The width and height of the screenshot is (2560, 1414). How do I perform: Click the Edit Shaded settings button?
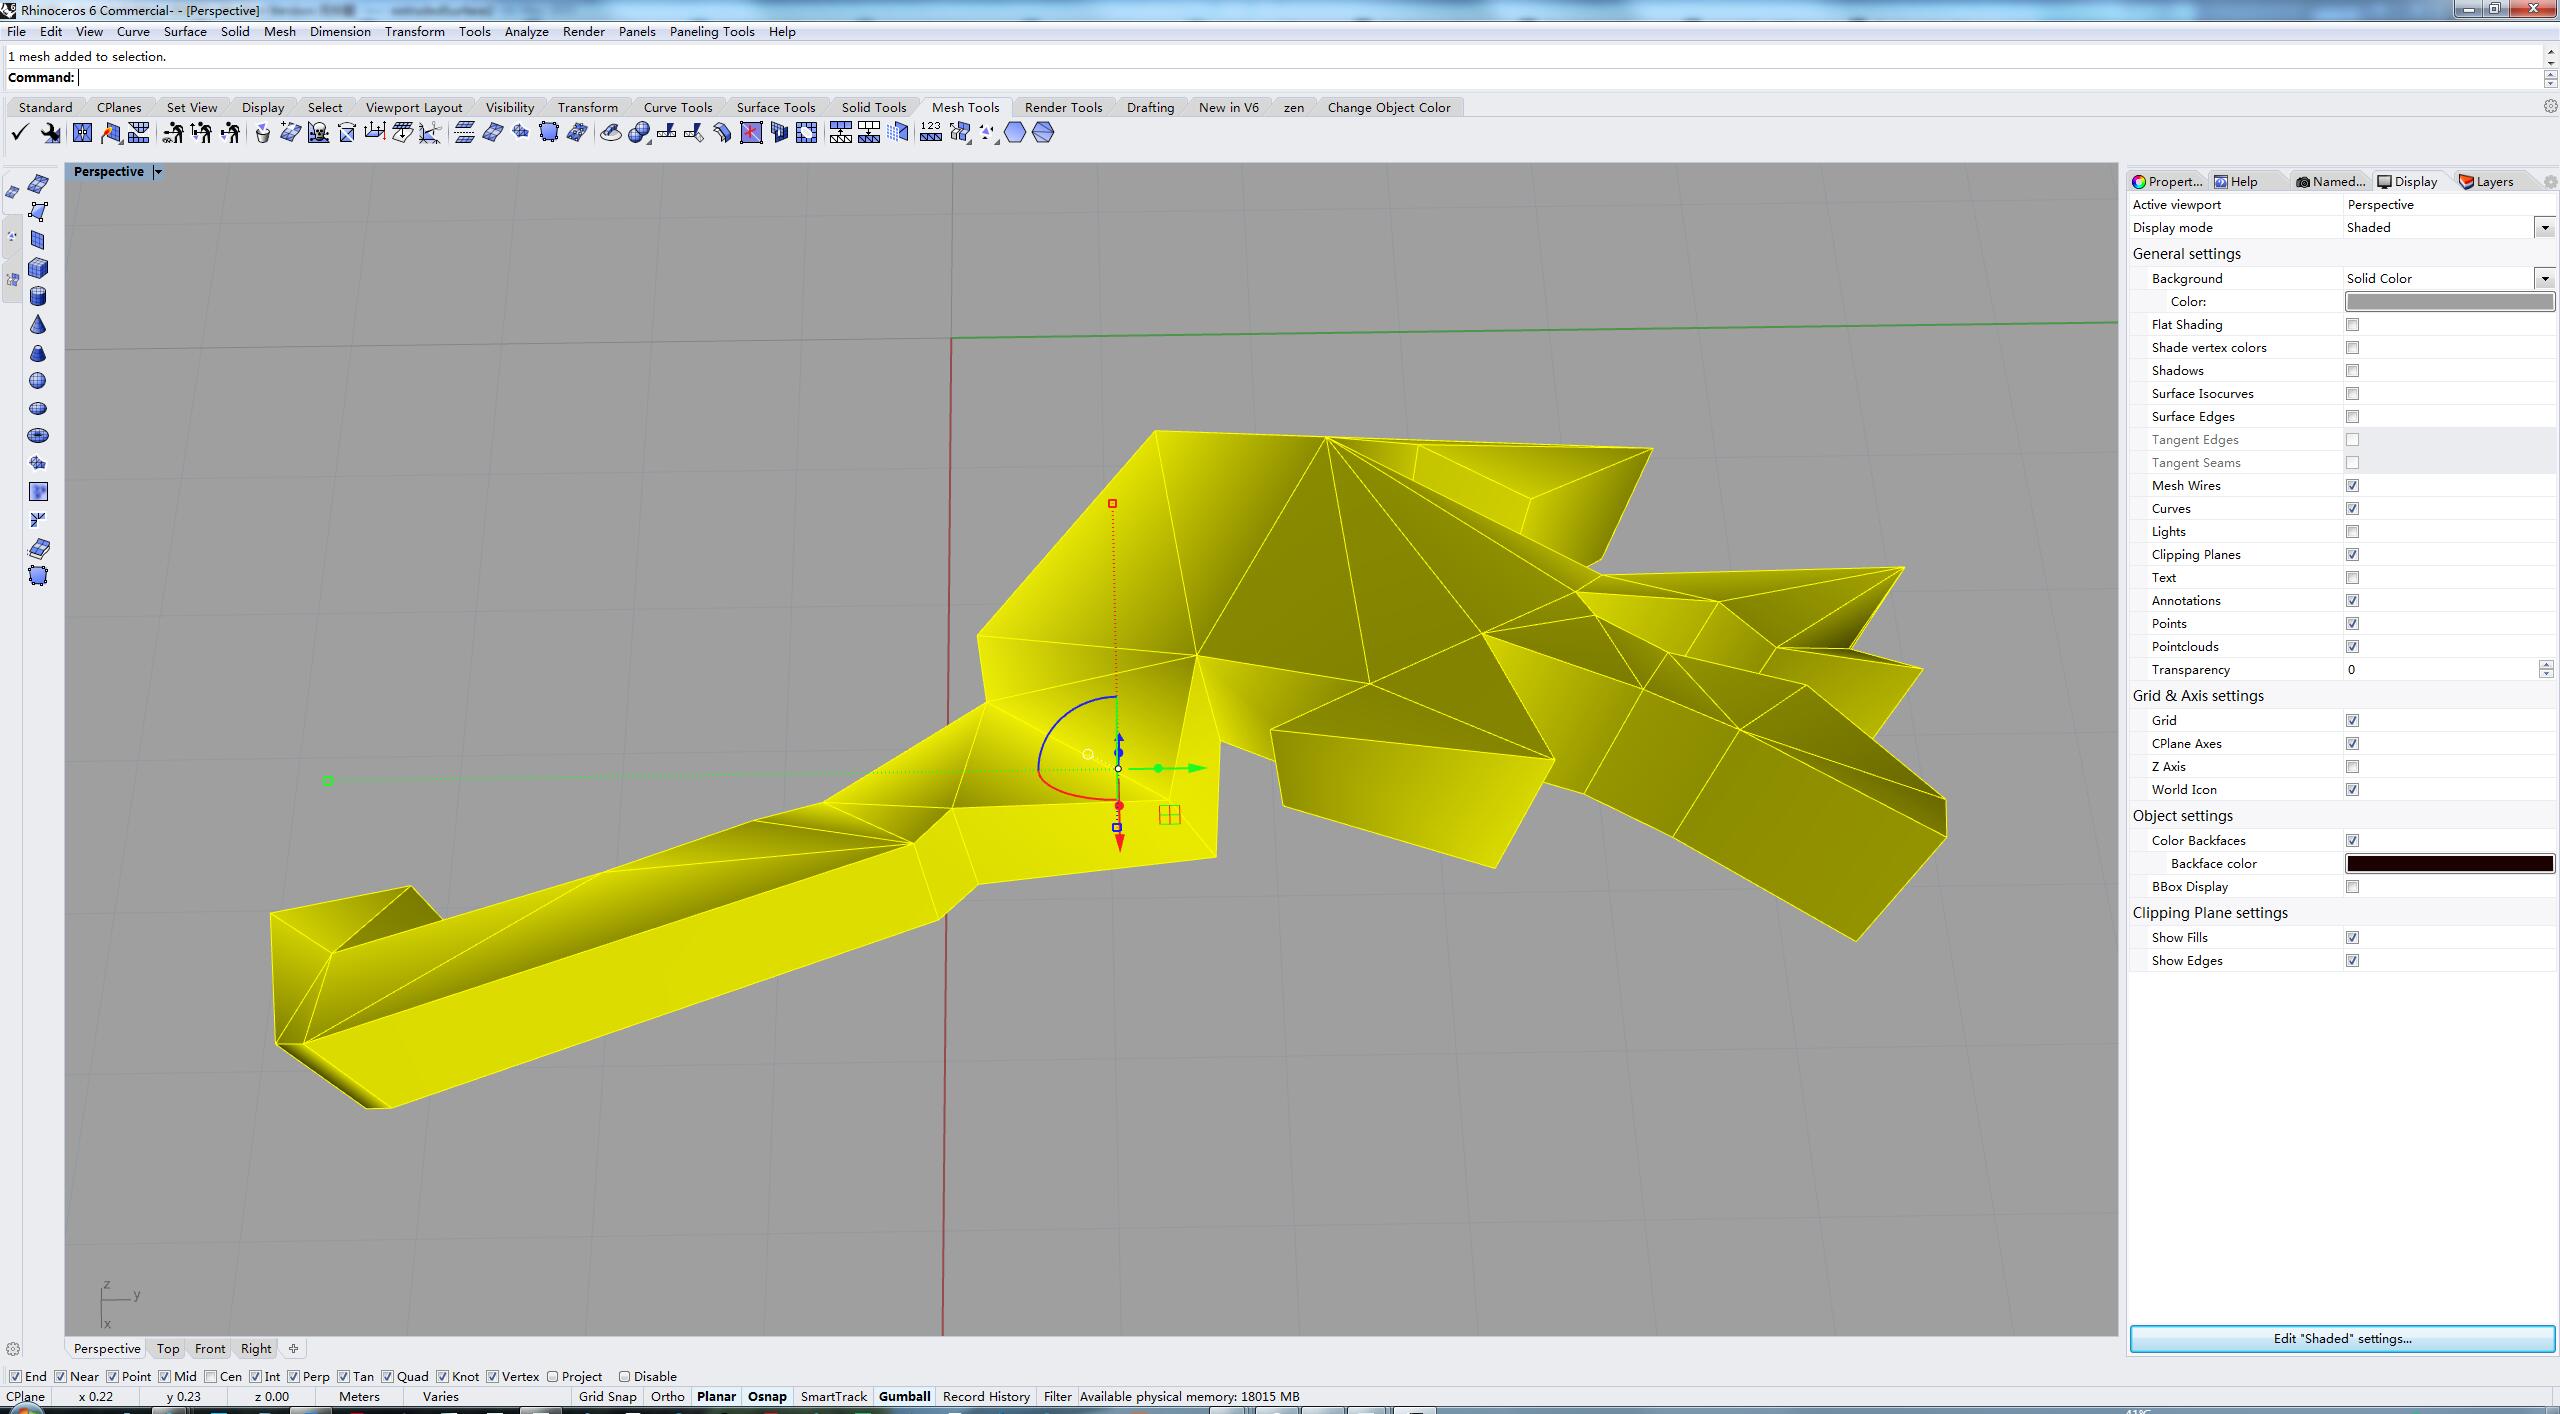2343,1338
